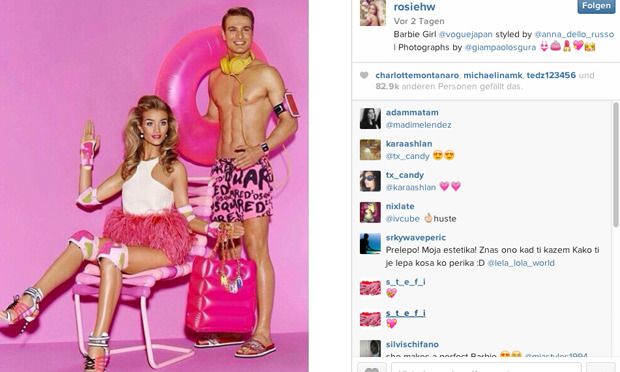
Task: Click the Folgen follow button
Action: tap(596, 6)
